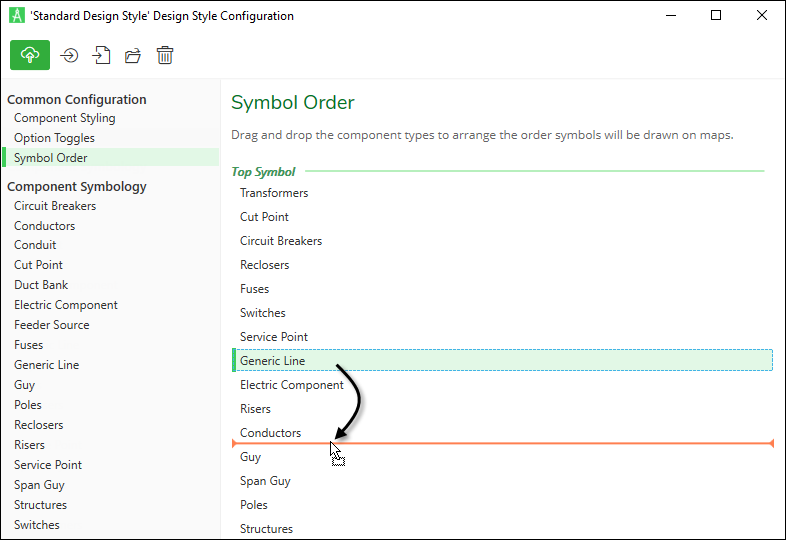Open Feeder Source in Component Symbology
Viewport: 786px width, 540px height.
click(52, 325)
